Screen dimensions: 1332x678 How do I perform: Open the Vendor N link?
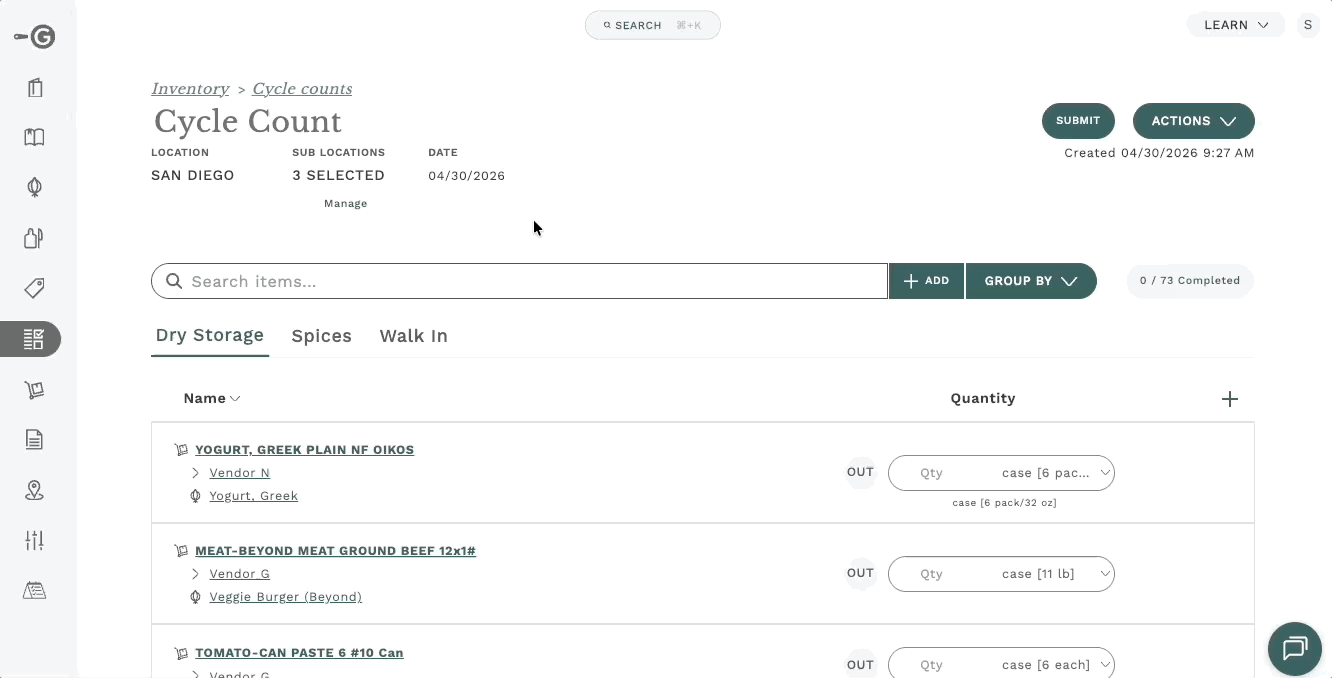point(239,473)
